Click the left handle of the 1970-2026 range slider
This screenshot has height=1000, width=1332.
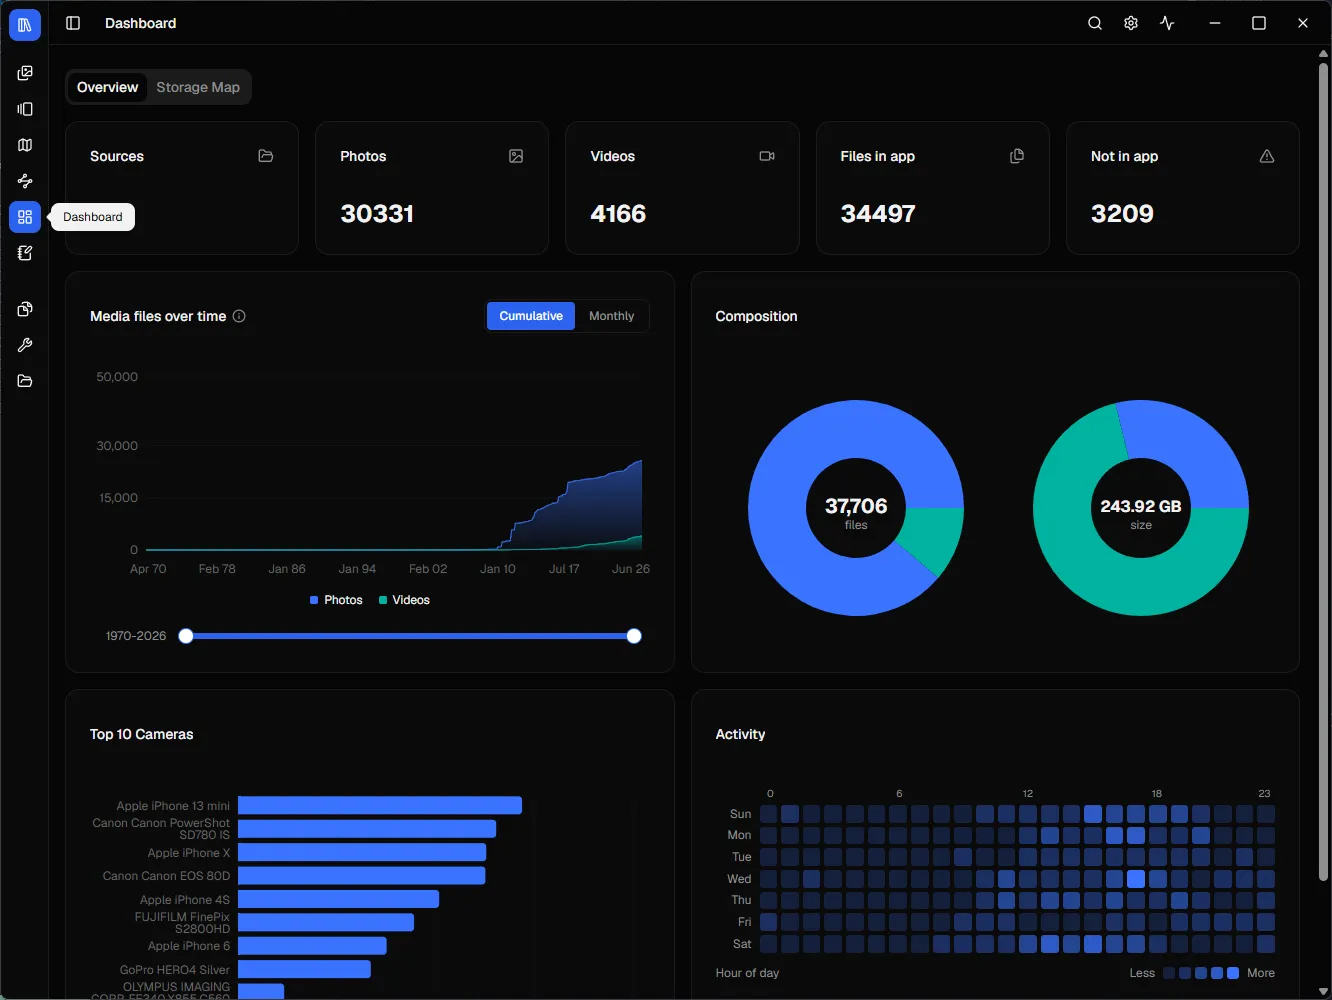click(186, 636)
